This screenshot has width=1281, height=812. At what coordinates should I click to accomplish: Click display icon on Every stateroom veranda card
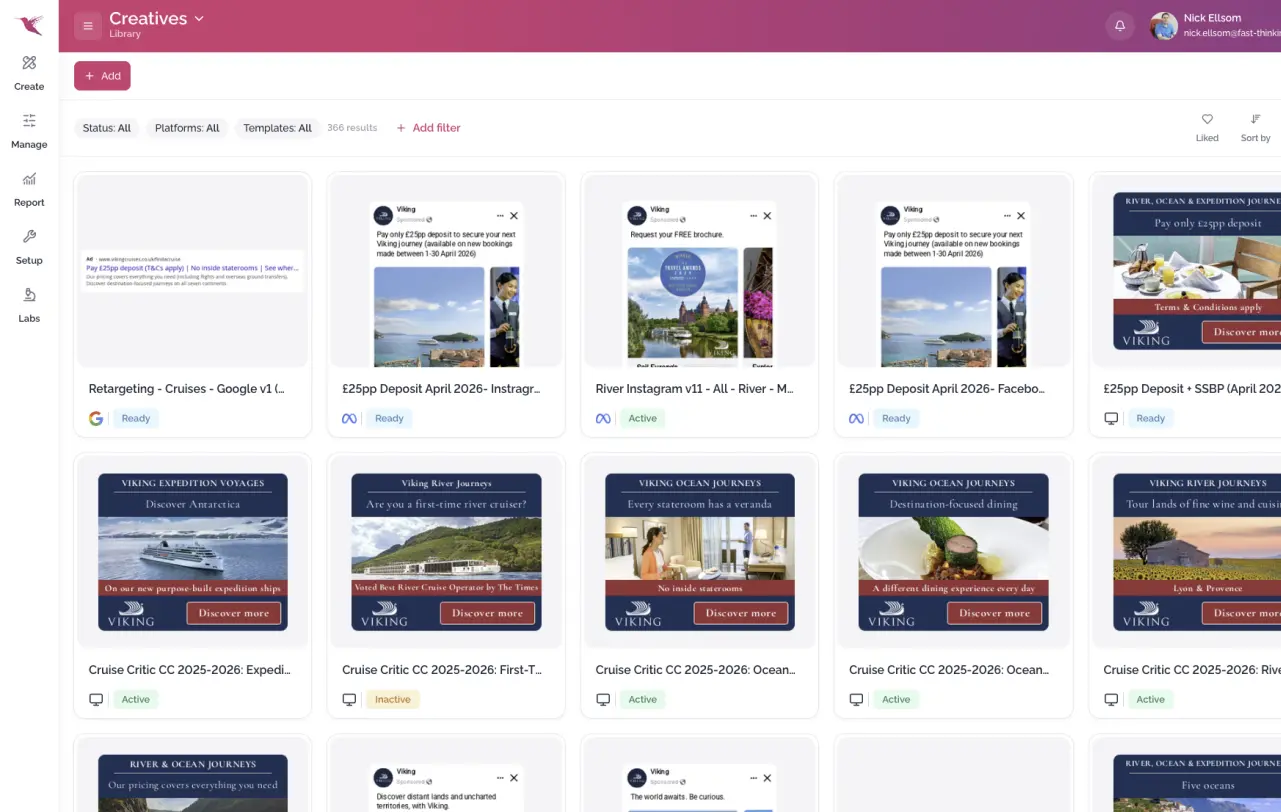pos(603,699)
